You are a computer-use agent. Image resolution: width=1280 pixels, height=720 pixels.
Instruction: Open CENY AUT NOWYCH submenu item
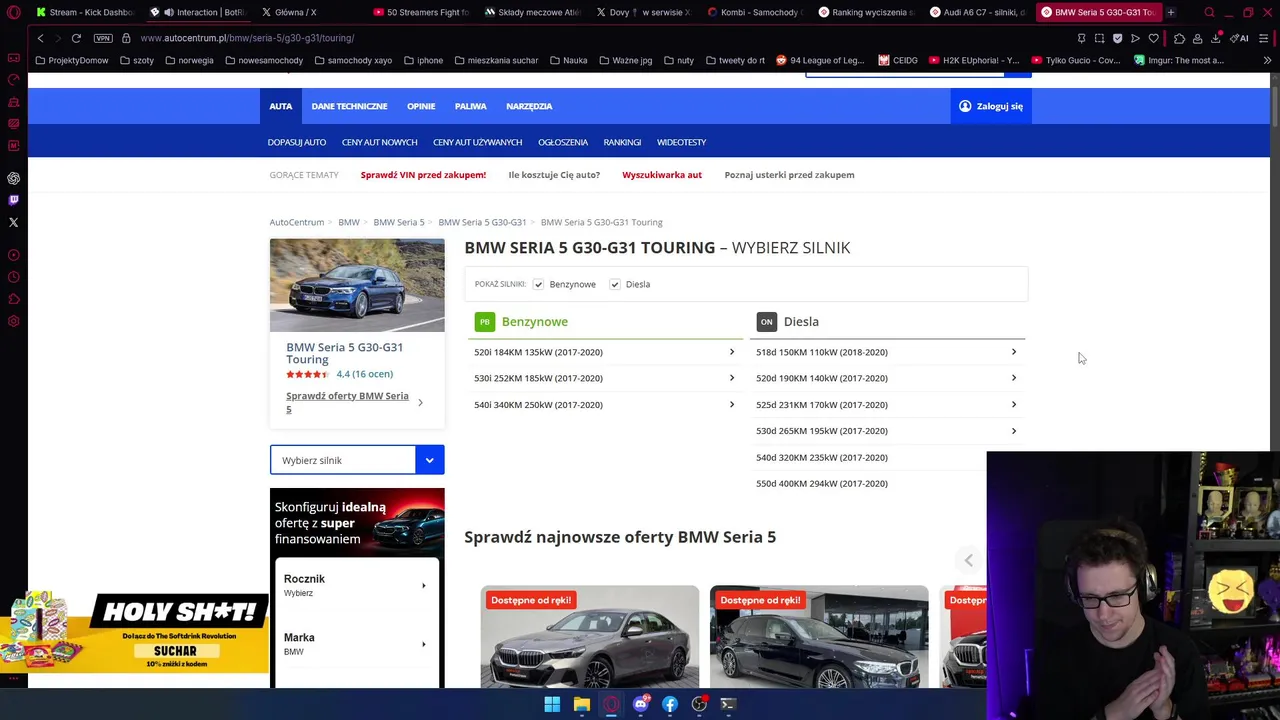(x=379, y=142)
